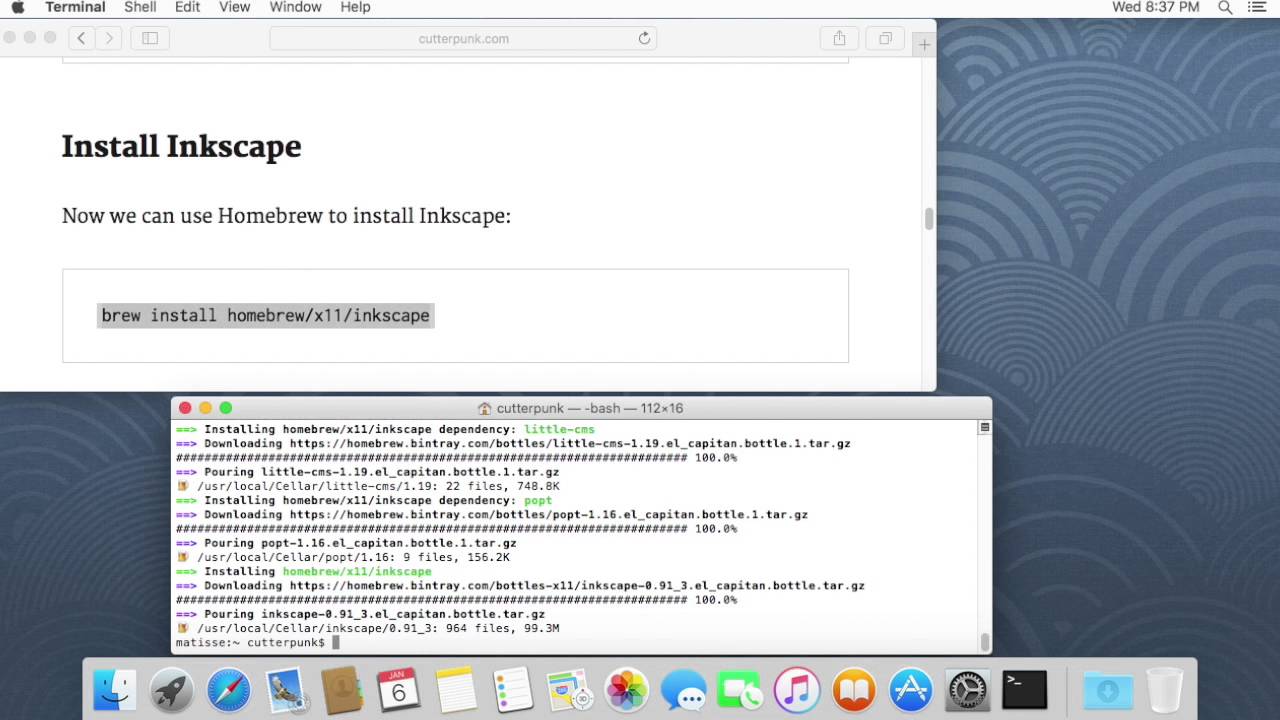Open Contacts book icon in Dock
1280x720 pixels.
(342, 690)
